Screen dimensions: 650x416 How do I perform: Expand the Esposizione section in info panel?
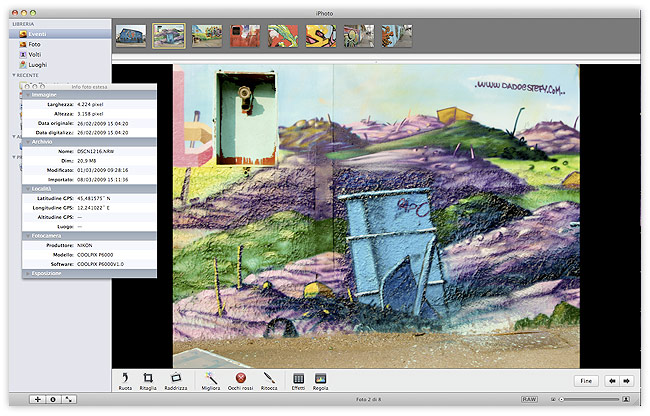(28, 273)
